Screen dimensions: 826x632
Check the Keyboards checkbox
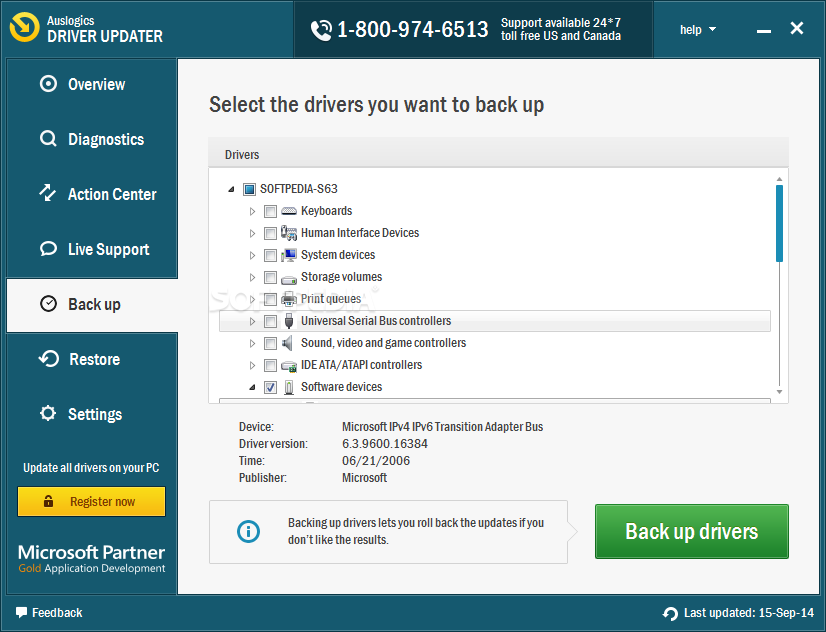click(x=270, y=211)
